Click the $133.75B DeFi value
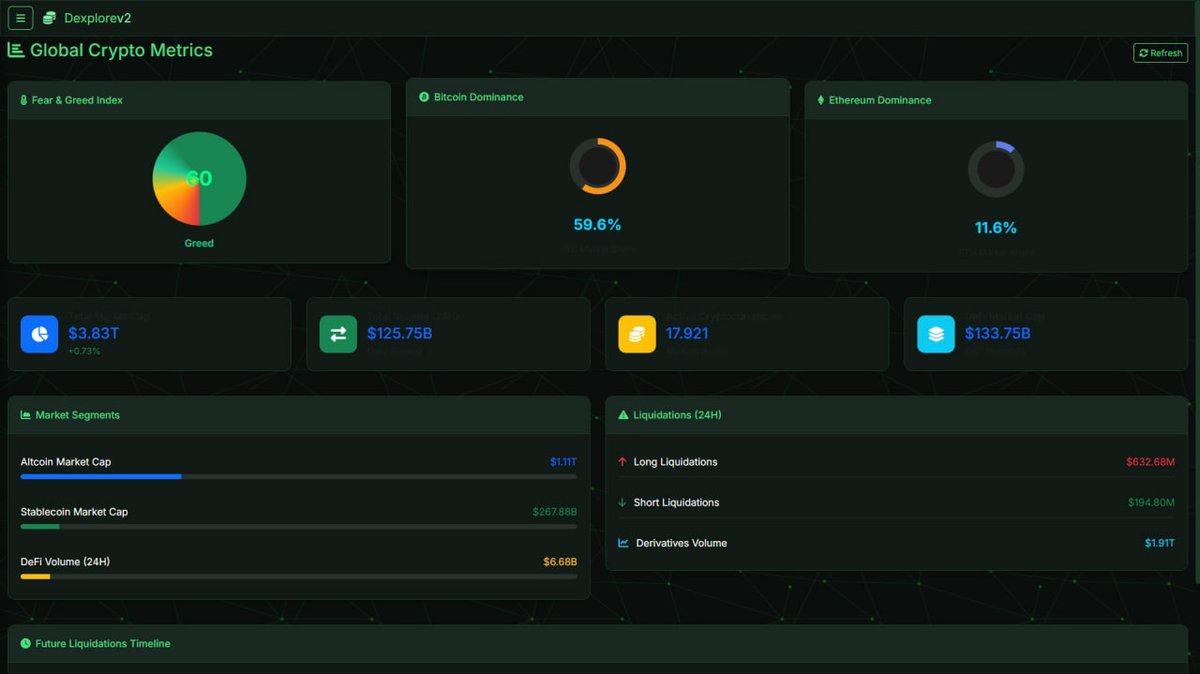Screen dimensions: 1200x674 (x=997, y=333)
